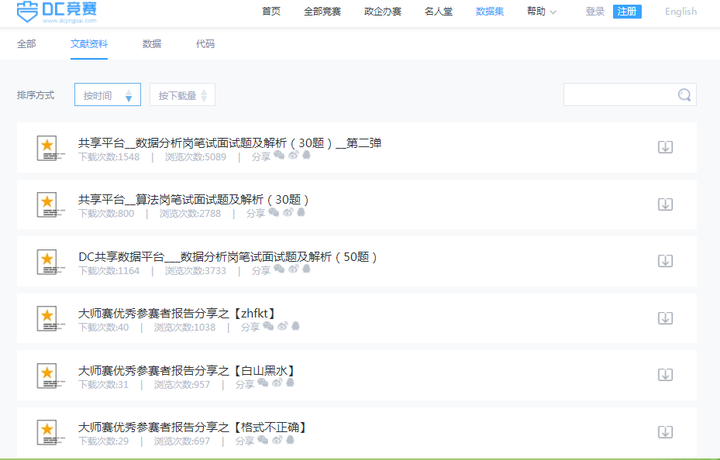720x460 pixels.
Task: Download 共享平台 数据分析岗 第二弹 file
Action: (665, 147)
